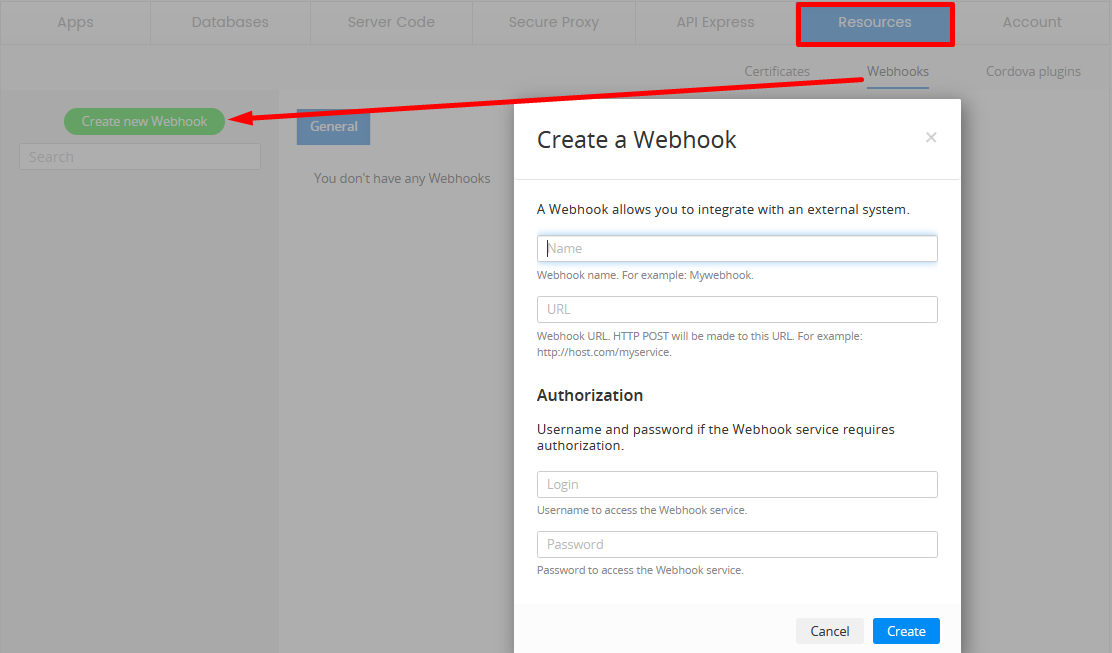Click the Create a Webhook dialog title
This screenshot has height=653, width=1112.
click(637, 140)
